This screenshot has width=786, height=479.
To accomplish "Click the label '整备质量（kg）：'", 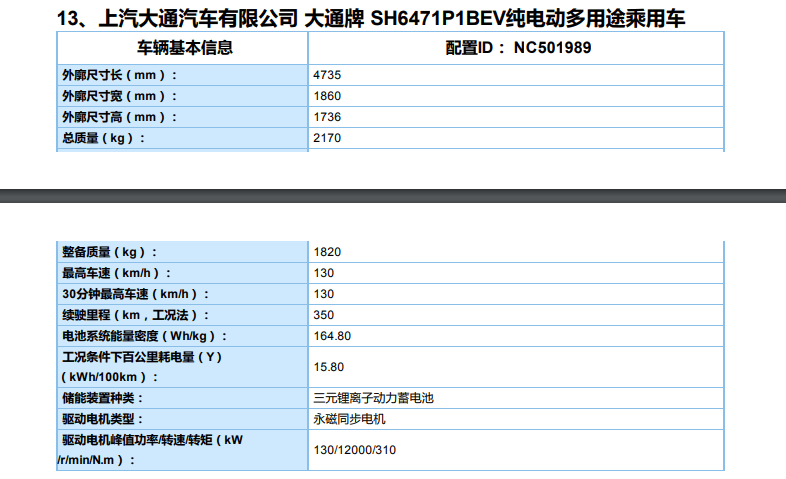I will tap(110, 252).
